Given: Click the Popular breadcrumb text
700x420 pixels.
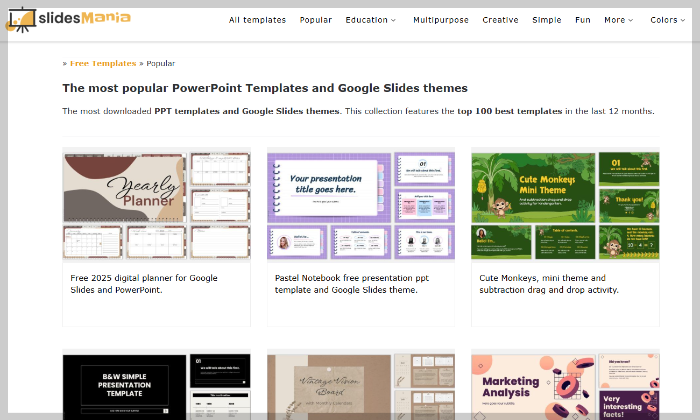Looking at the screenshot, I should click(x=160, y=63).
